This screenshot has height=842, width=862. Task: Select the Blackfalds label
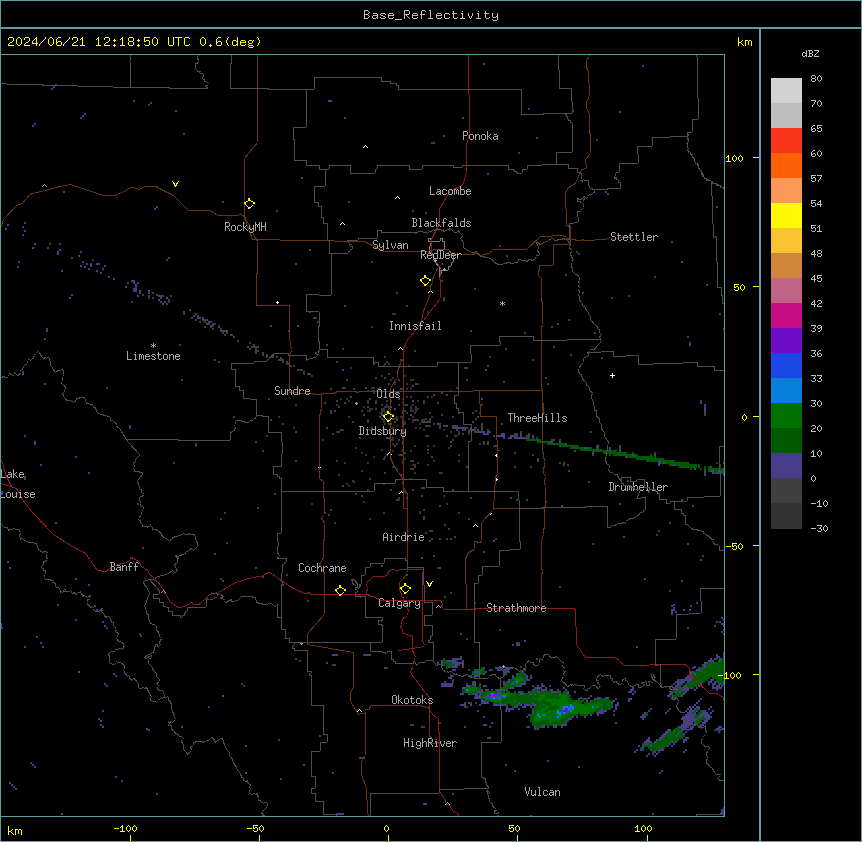pyautogui.click(x=441, y=223)
